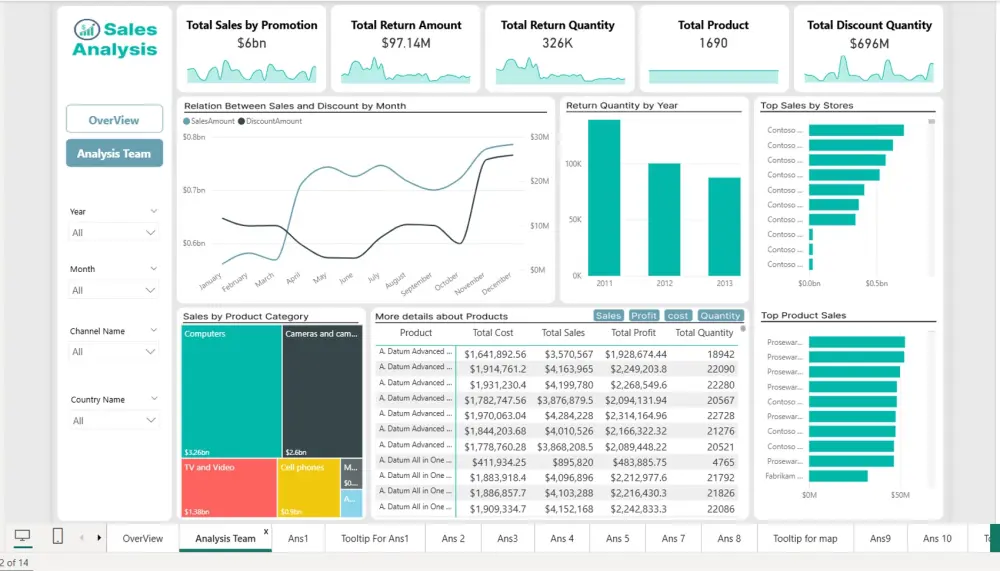Screen dimensions: 1000x571
Task: Collapse the Year slicer header chevron
Action: 154,211
